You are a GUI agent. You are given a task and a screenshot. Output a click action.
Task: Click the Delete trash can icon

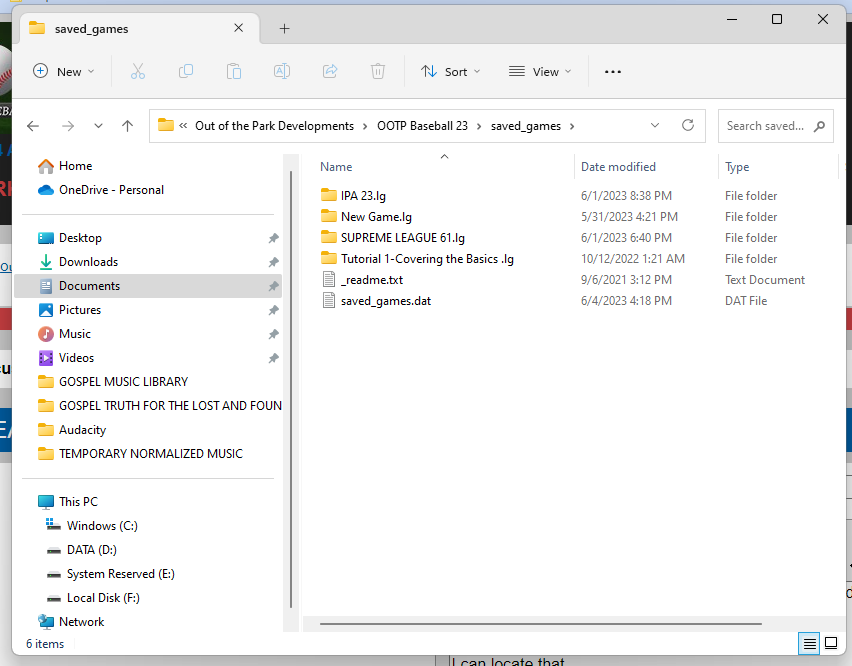coord(378,71)
